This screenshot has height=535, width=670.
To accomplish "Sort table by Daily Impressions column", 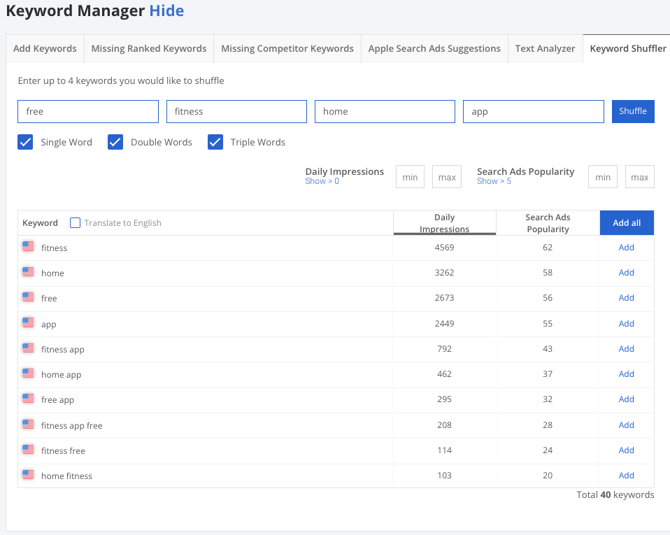I will coord(444,223).
